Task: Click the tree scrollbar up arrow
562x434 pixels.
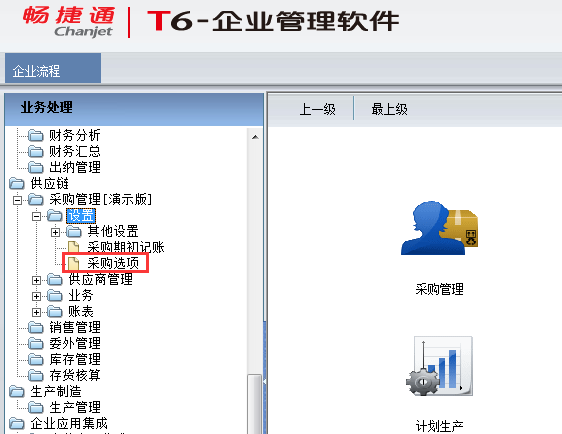Action: tap(255, 137)
